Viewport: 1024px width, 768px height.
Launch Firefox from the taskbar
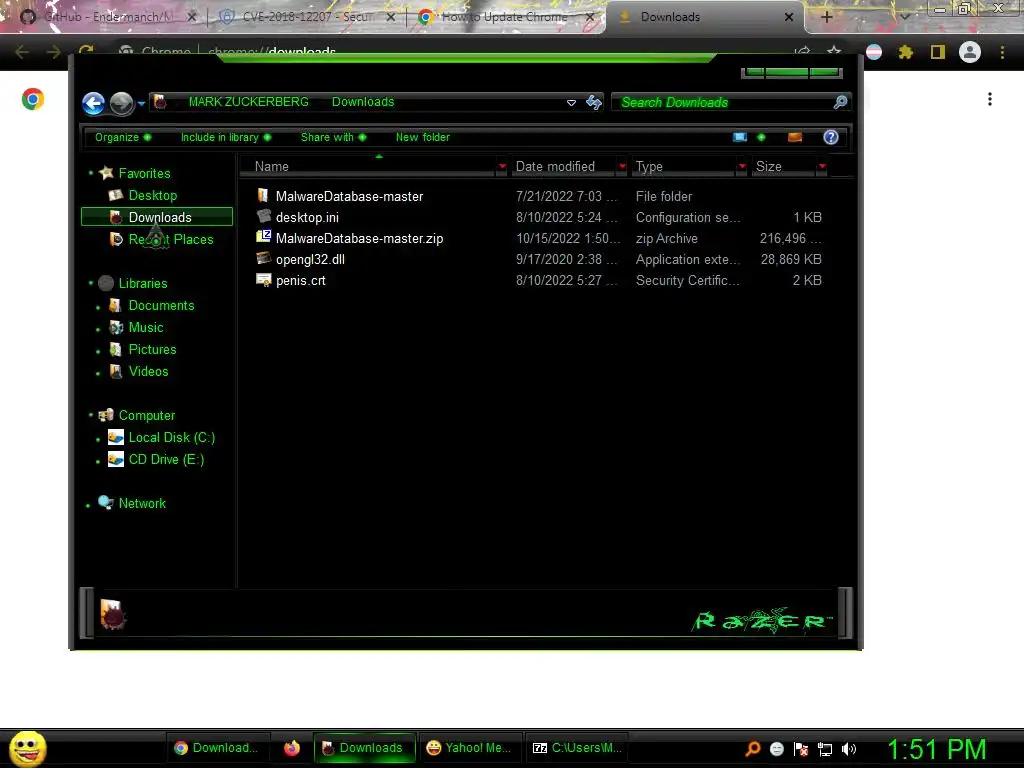[292, 748]
